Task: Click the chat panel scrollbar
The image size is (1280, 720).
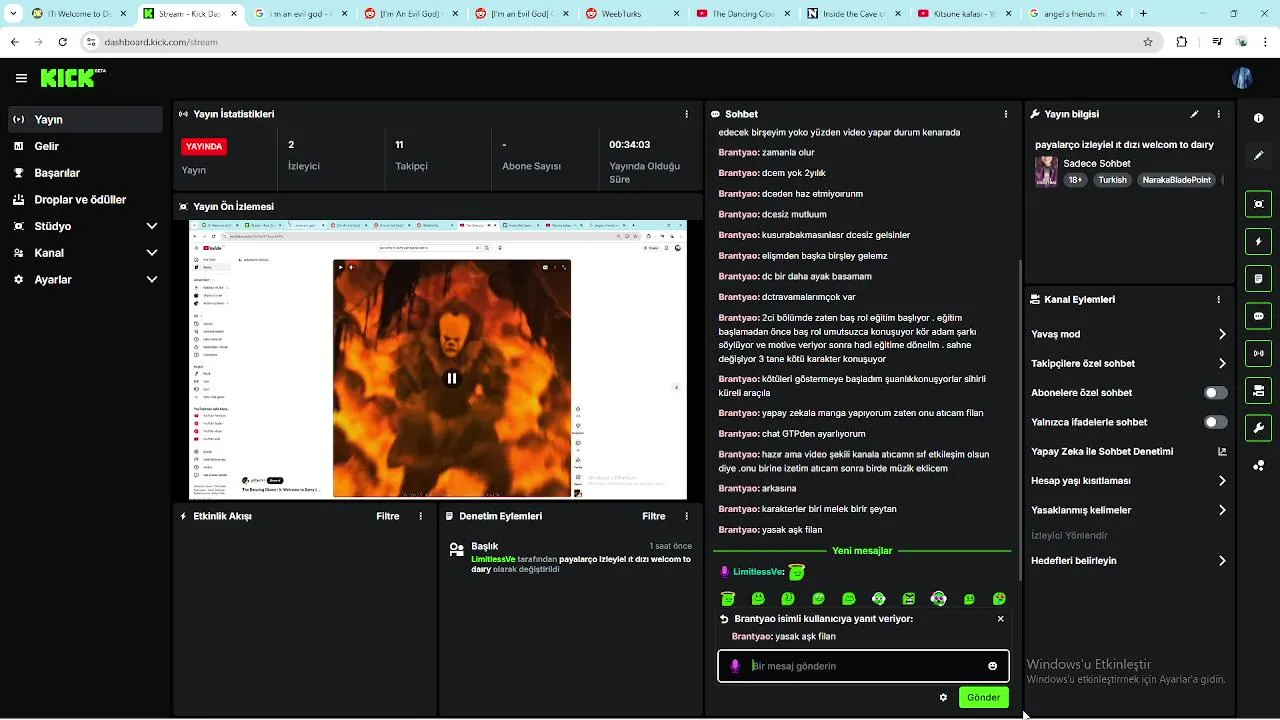Action: [1019, 420]
